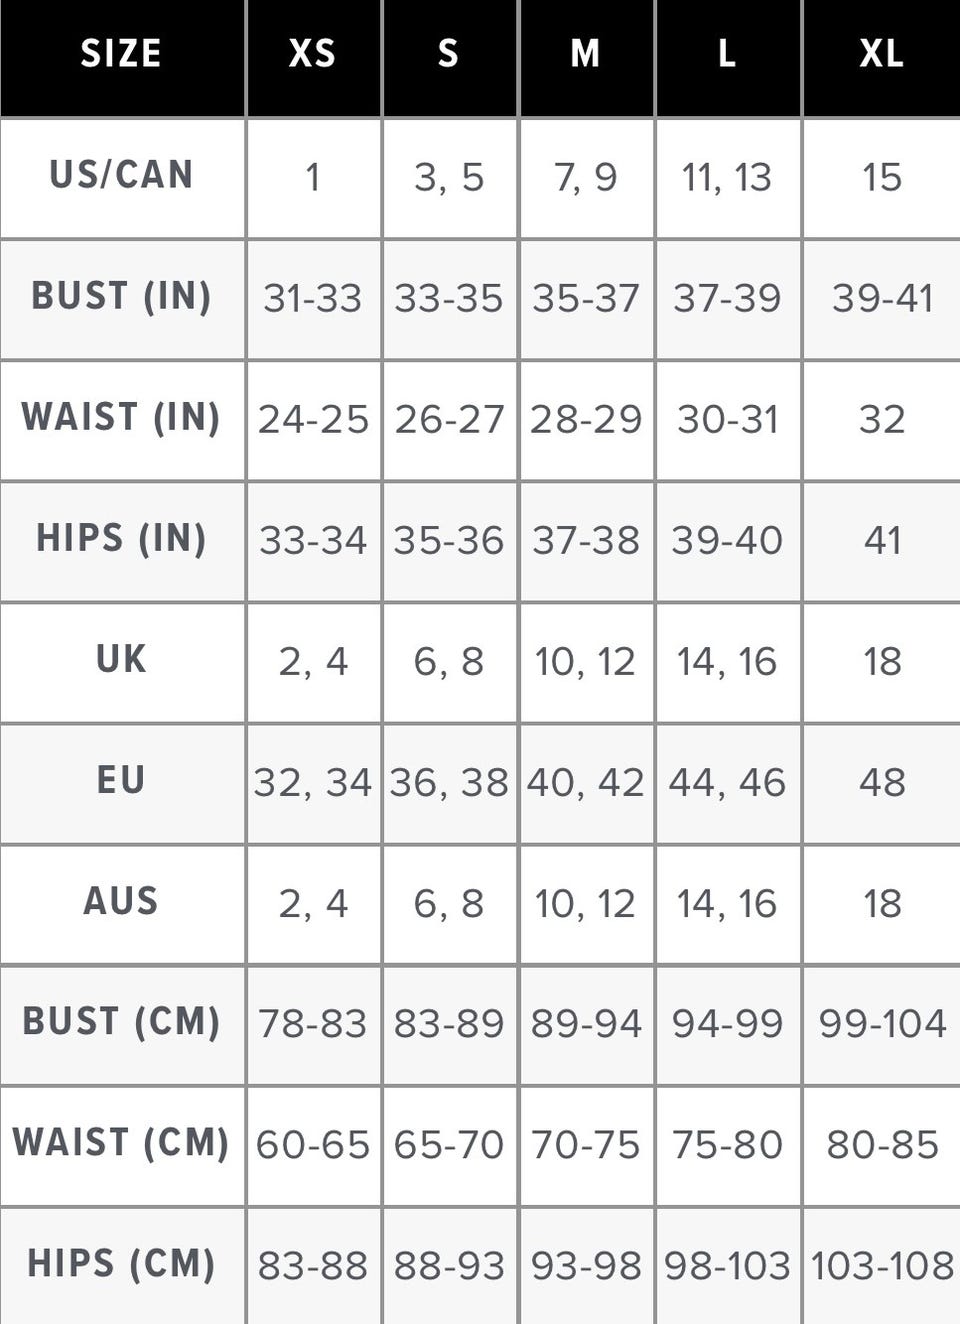Select the BUST (IN) row label
Screen dimensions: 960x1324
[x=122, y=298]
